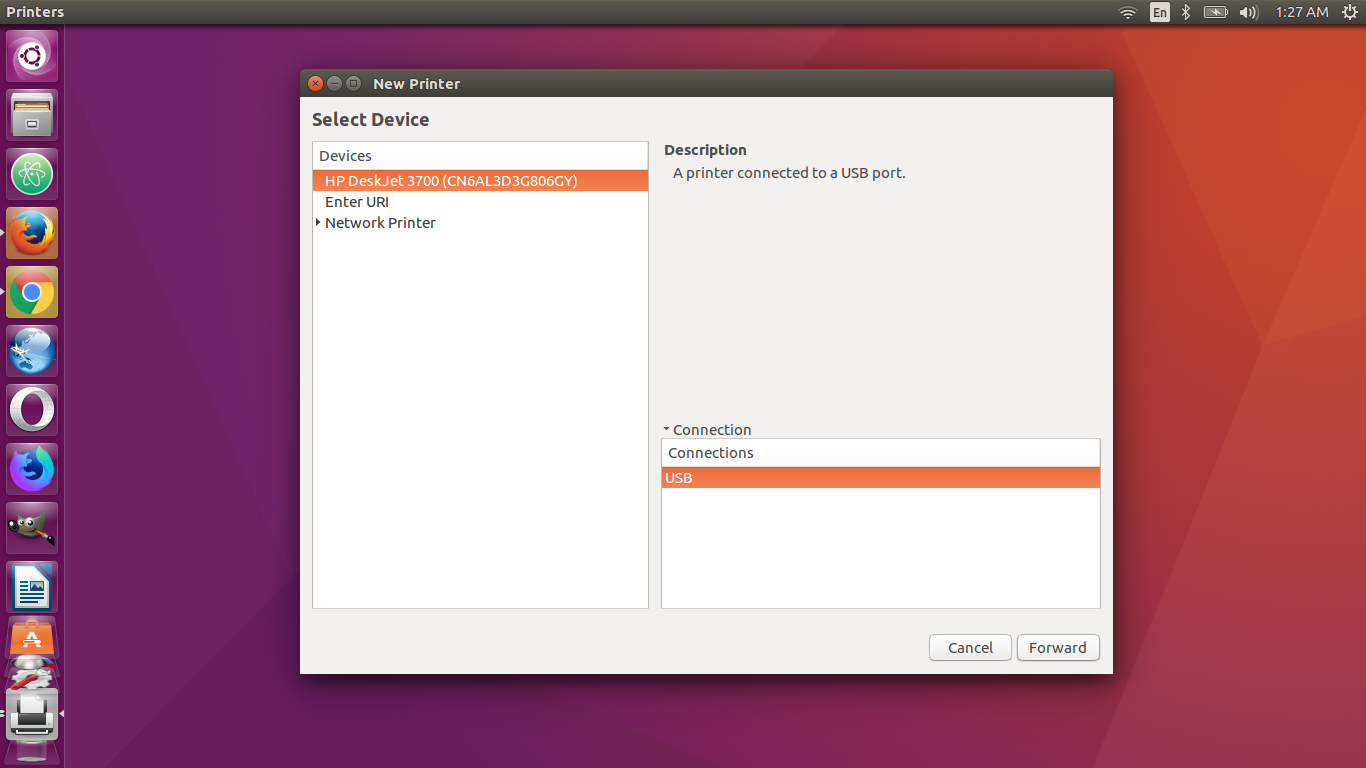Expand the Network Printer tree item
Screen dimensions: 1366x768
click(318, 223)
